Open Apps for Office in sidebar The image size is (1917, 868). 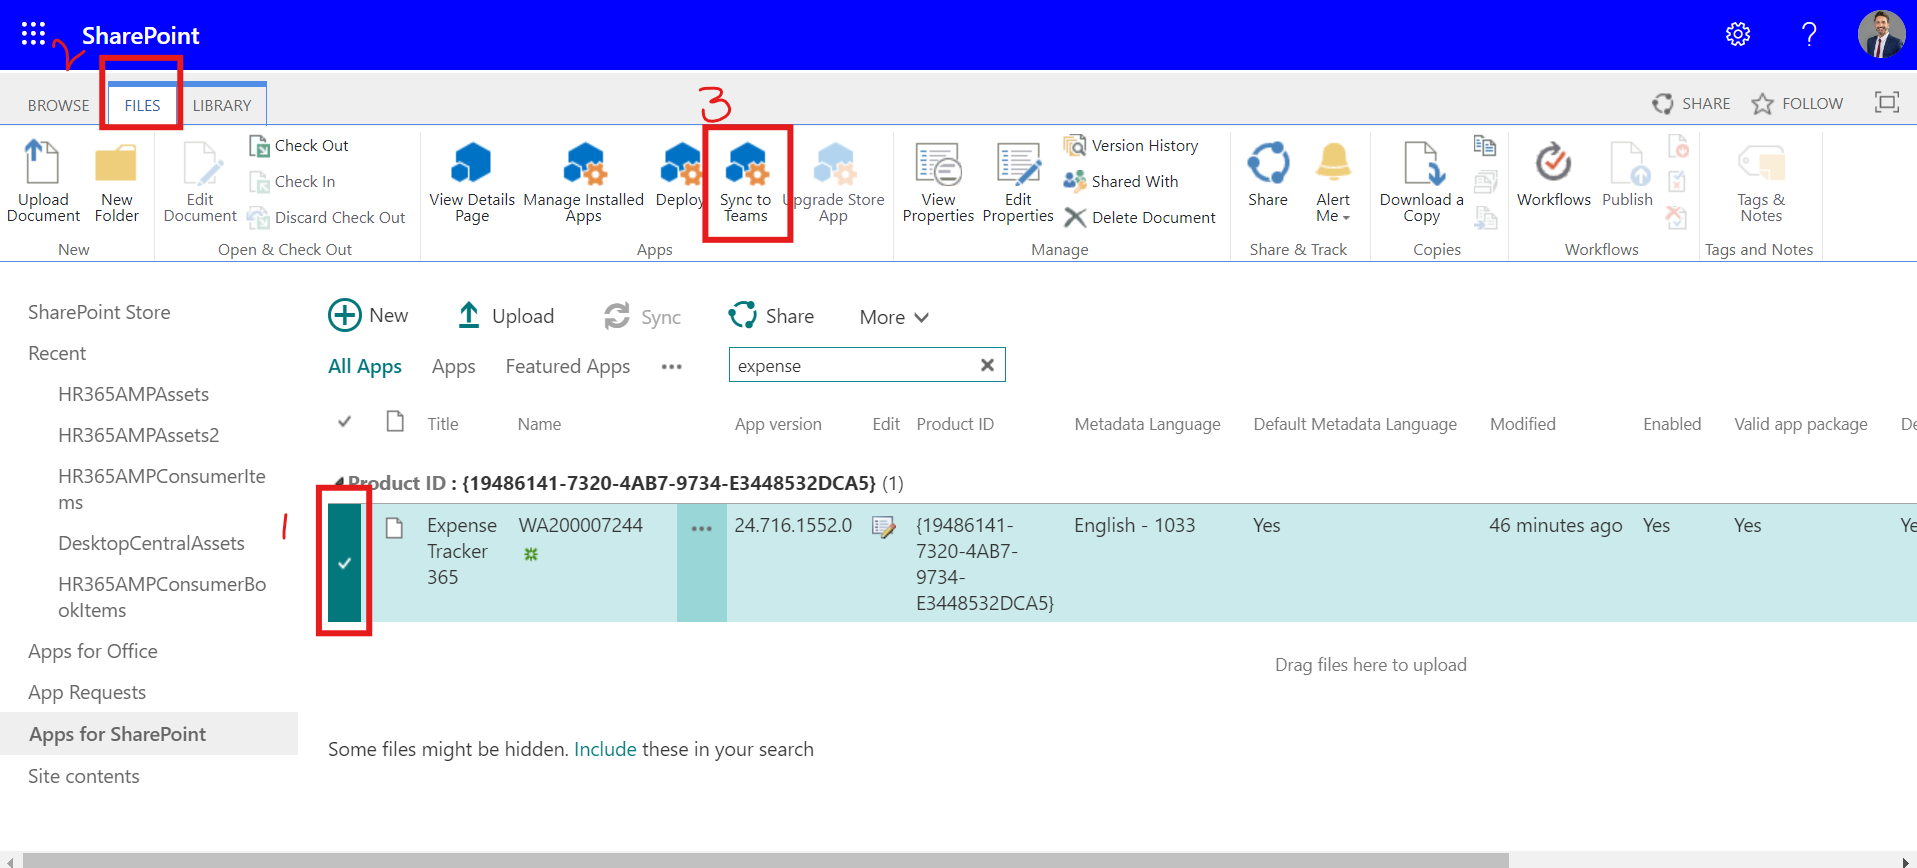[93, 651]
